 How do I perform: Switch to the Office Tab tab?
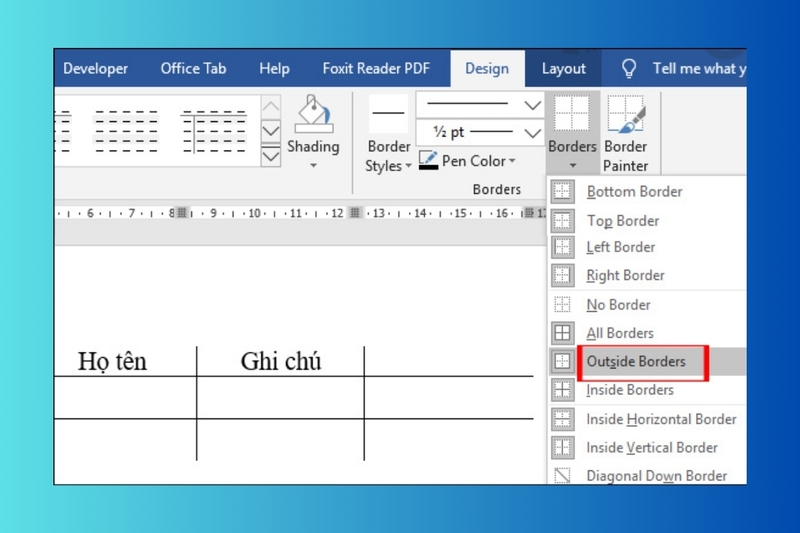193,68
